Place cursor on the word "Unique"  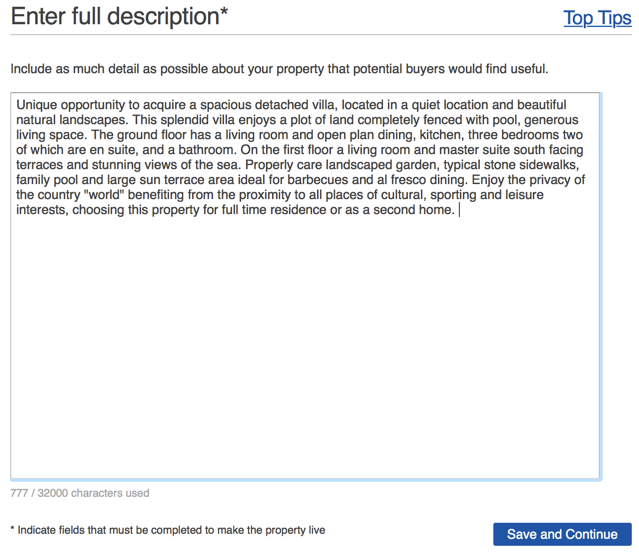click(x=37, y=105)
